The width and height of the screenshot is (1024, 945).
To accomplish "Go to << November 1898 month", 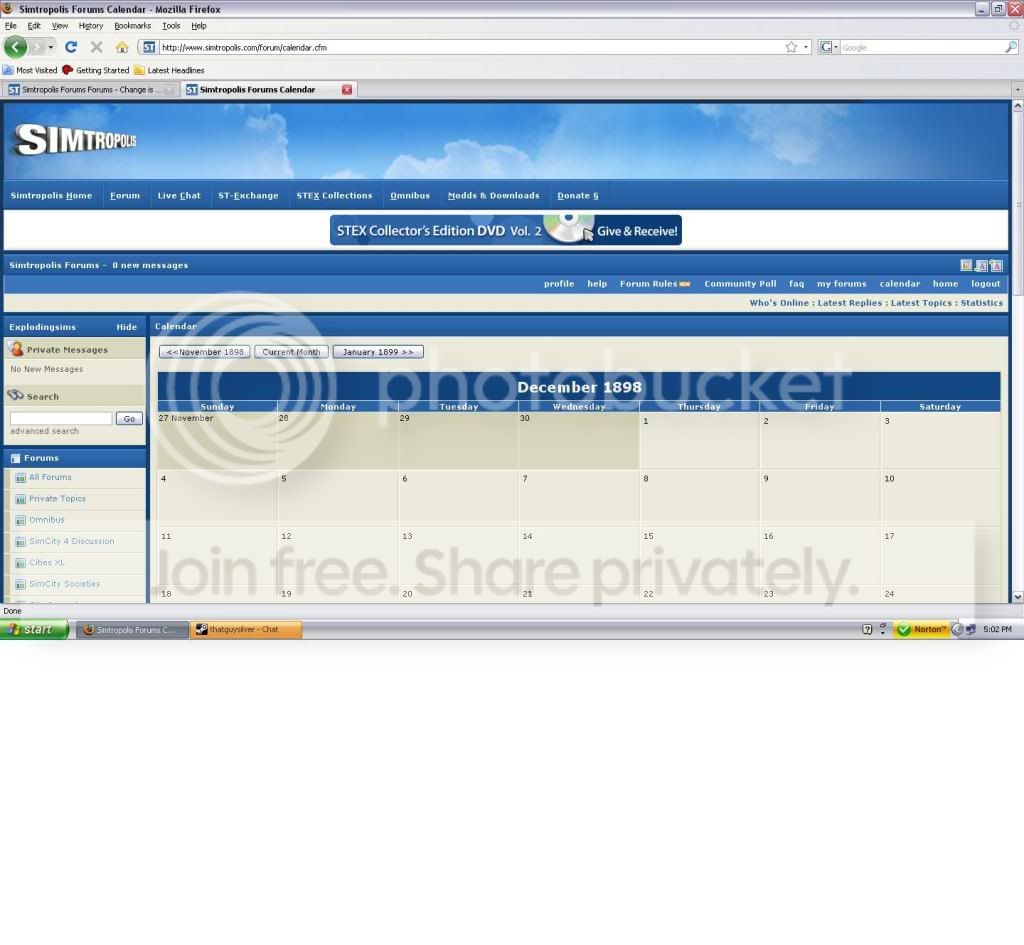I will pyautogui.click(x=204, y=352).
